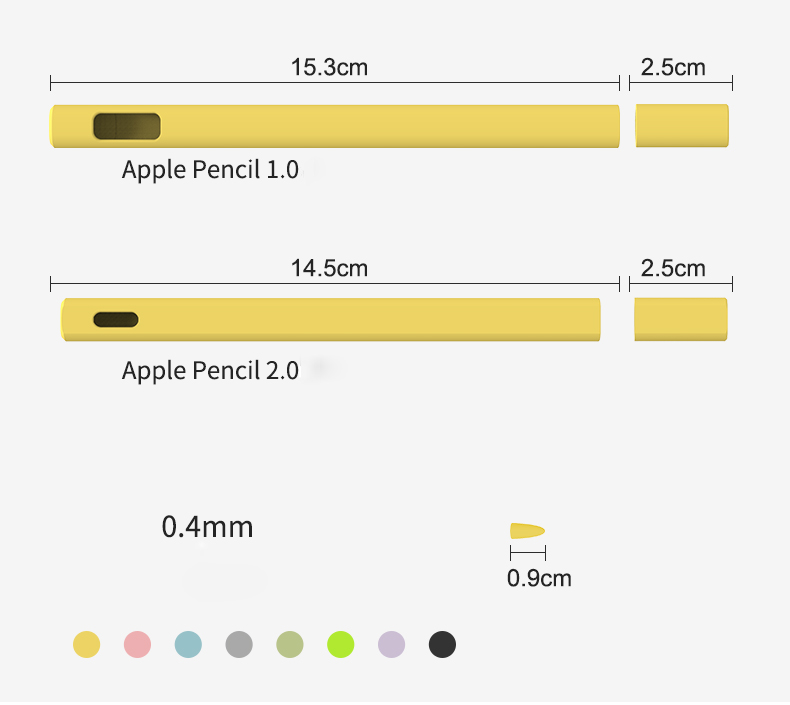Select the lavender purple color swatch
Screen dimensions: 790x705
[391, 644]
